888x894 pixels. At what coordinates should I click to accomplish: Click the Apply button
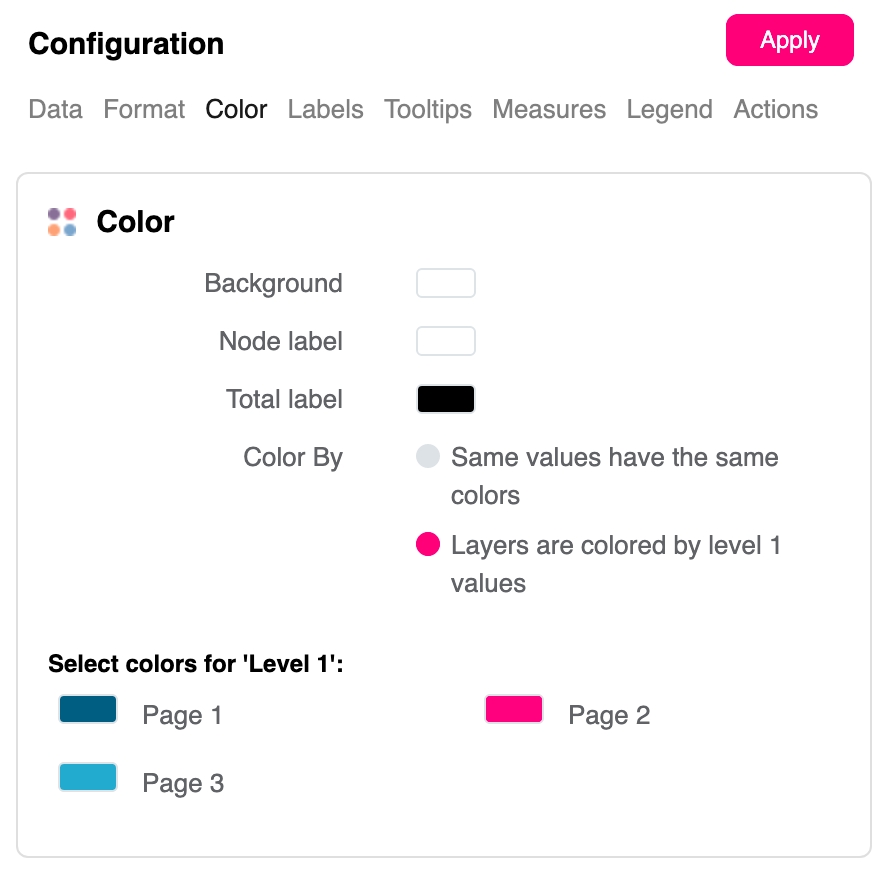click(789, 41)
